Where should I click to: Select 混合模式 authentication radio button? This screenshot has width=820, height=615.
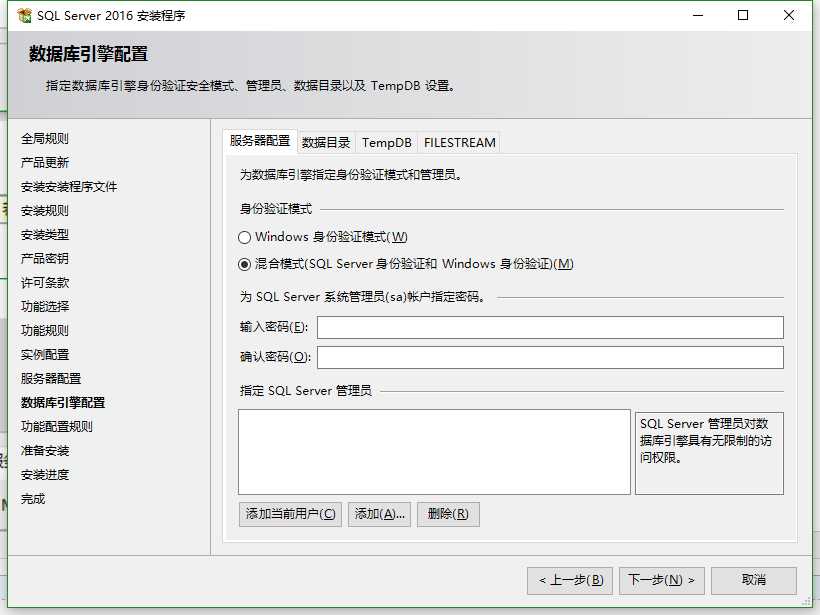click(244, 265)
